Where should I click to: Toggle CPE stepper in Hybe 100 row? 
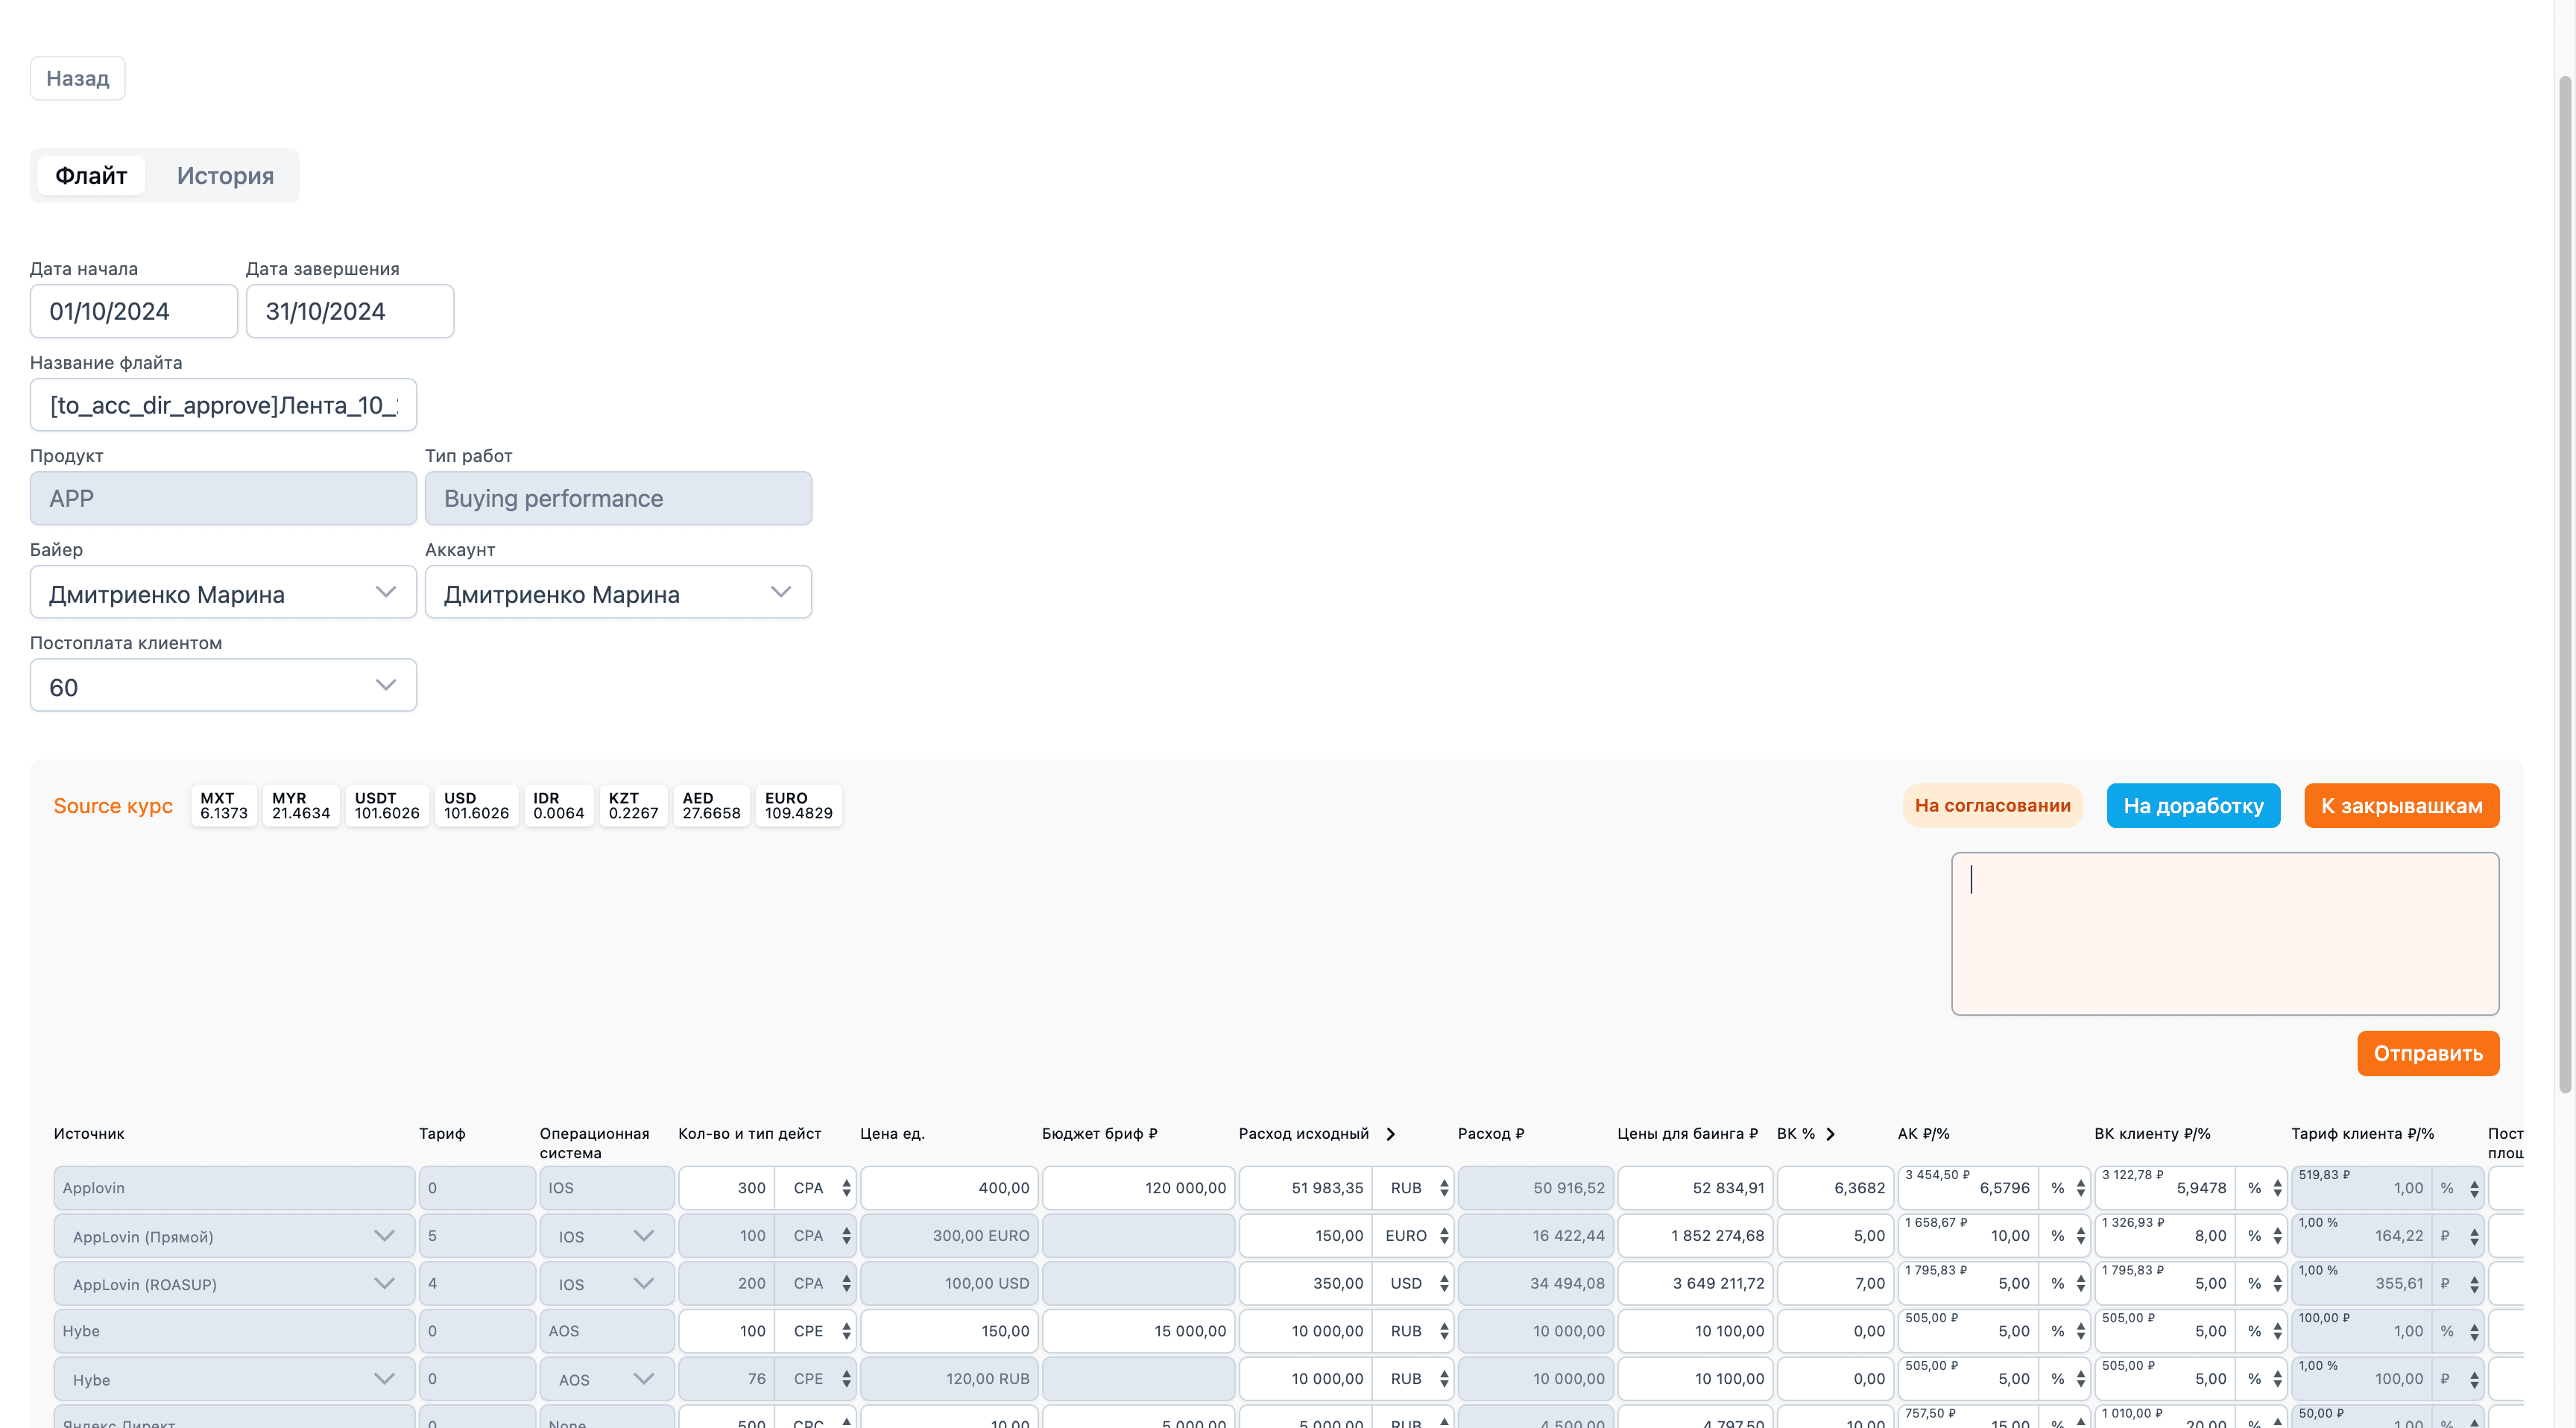[846, 1331]
